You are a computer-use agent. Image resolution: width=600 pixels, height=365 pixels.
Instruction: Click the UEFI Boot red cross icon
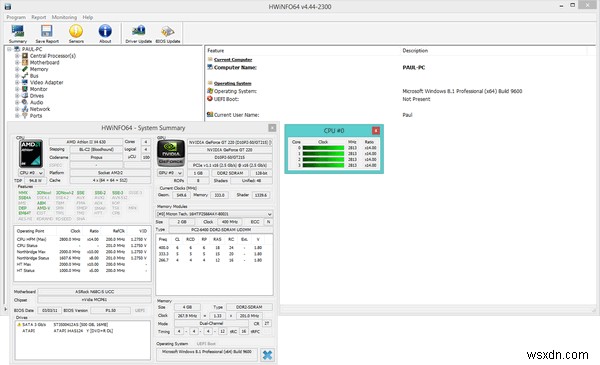pyautogui.click(x=210, y=99)
